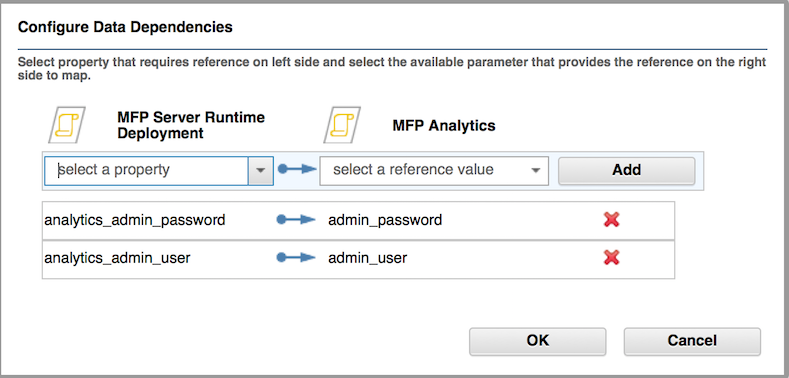Dismiss dialog with the Cancel button
Viewport: 789px width, 378px height.
[x=692, y=341]
